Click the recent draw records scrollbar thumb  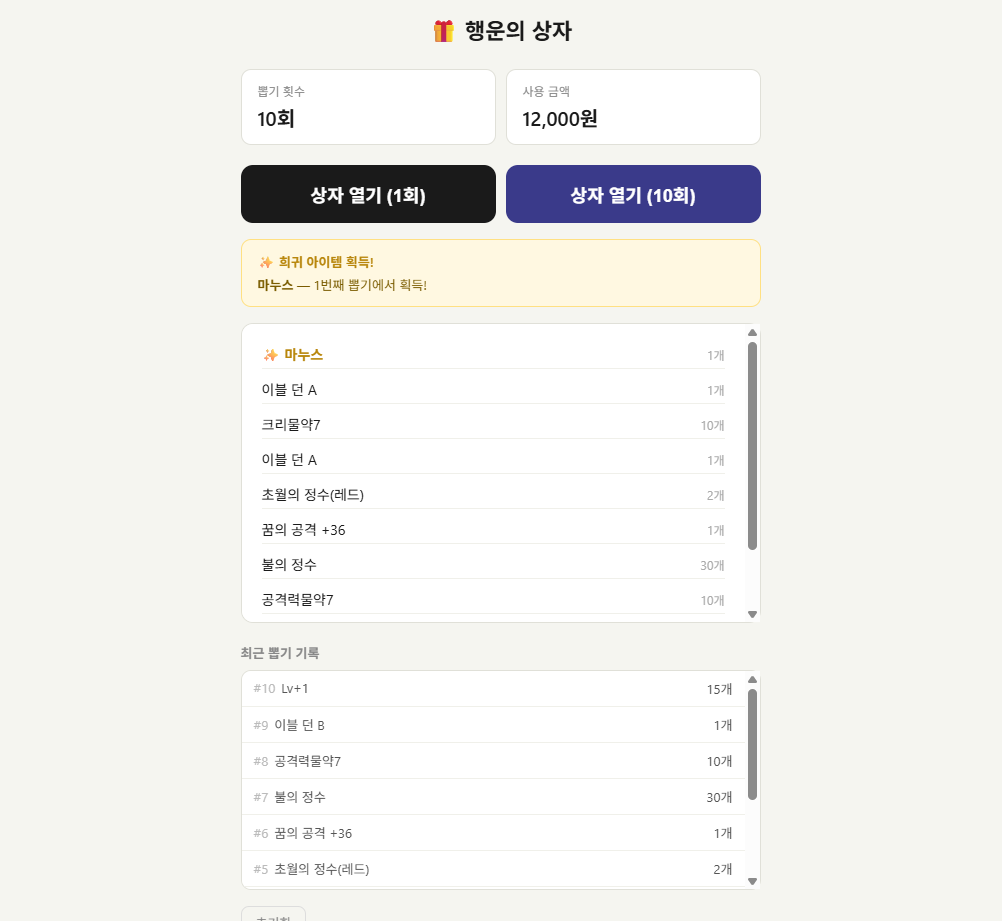coord(752,743)
